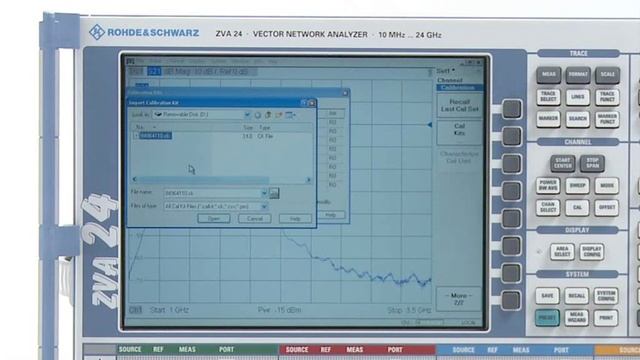Push the OFFSET key
This screenshot has height=360, width=640.
coord(607,207)
